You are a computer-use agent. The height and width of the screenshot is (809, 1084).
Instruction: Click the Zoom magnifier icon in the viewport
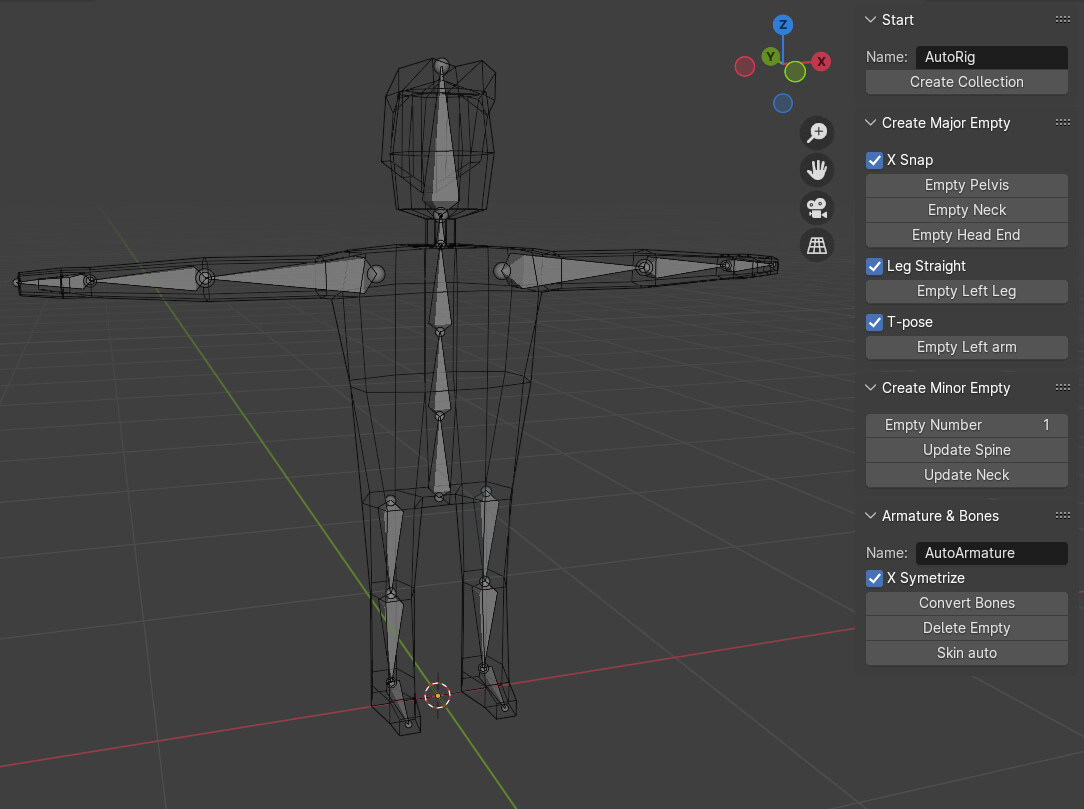pos(817,131)
